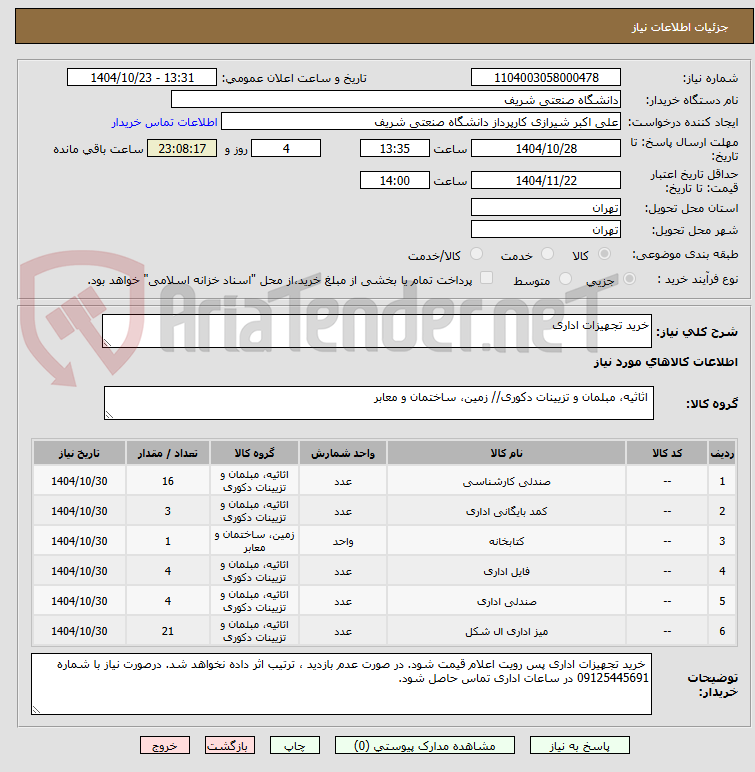Click the شرح کلی نیاز label
Screen dimensions: 755x772
click(x=698, y=332)
